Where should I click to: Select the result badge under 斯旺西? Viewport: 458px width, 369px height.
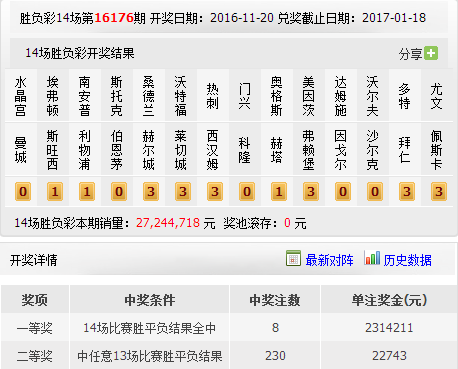tap(55, 192)
